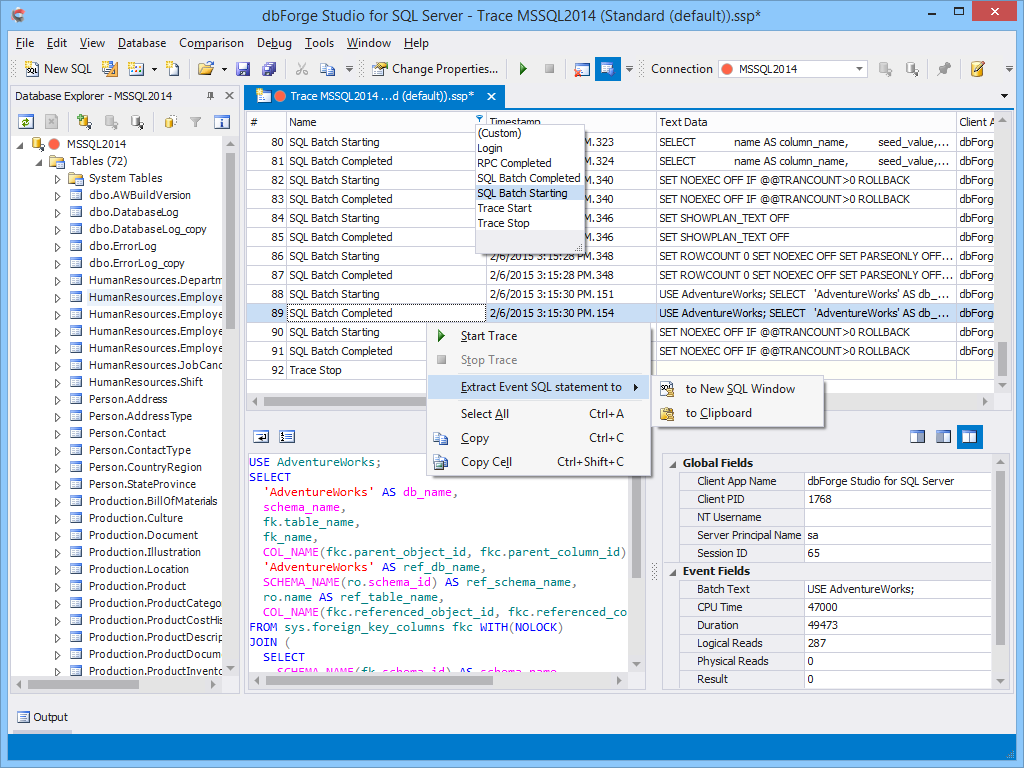Viewport: 1024px width, 768px height.
Task: Toggle the first panel layout button
Action: (917, 437)
